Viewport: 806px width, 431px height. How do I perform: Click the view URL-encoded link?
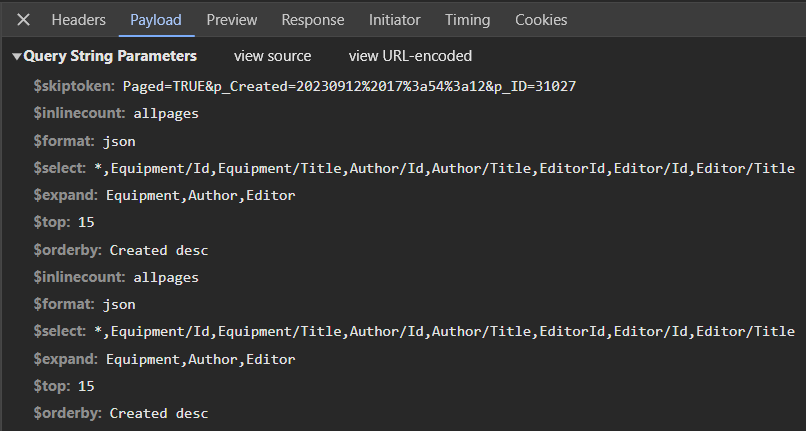point(410,56)
